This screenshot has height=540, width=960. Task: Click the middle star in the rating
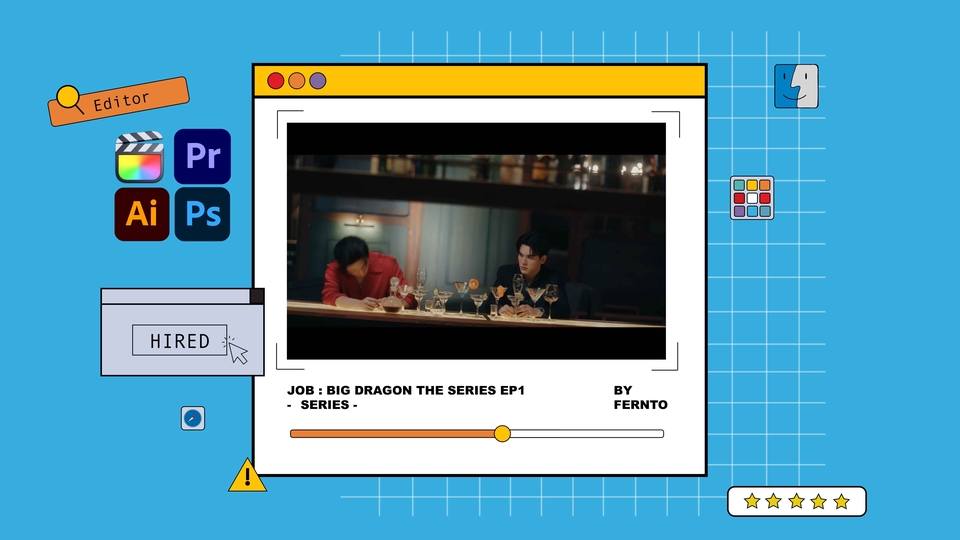pyautogui.click(x=797, y=501)
